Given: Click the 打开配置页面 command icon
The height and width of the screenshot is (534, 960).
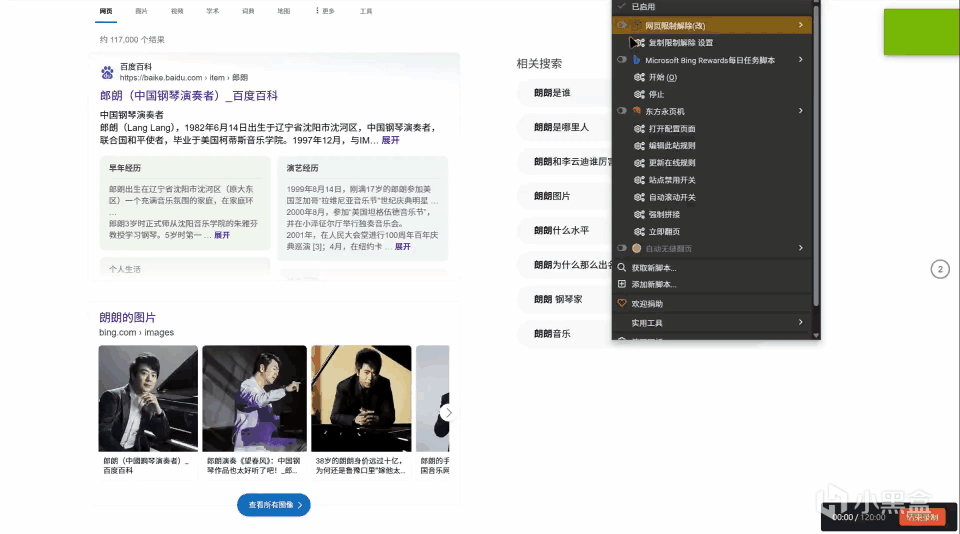Looking at the screenshot, I should 639,129.
